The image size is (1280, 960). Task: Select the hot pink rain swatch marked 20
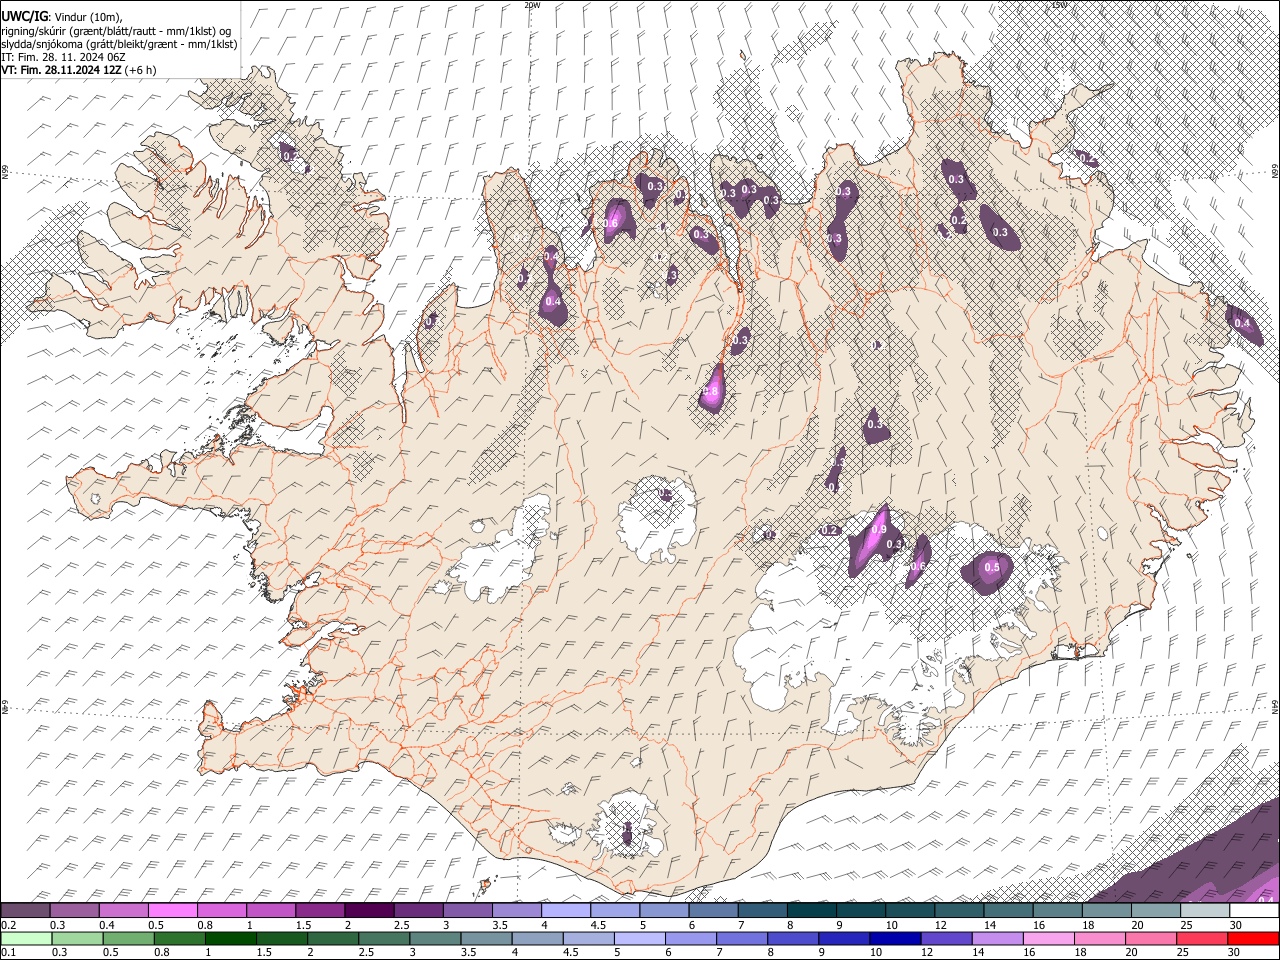pos(1150,938)
